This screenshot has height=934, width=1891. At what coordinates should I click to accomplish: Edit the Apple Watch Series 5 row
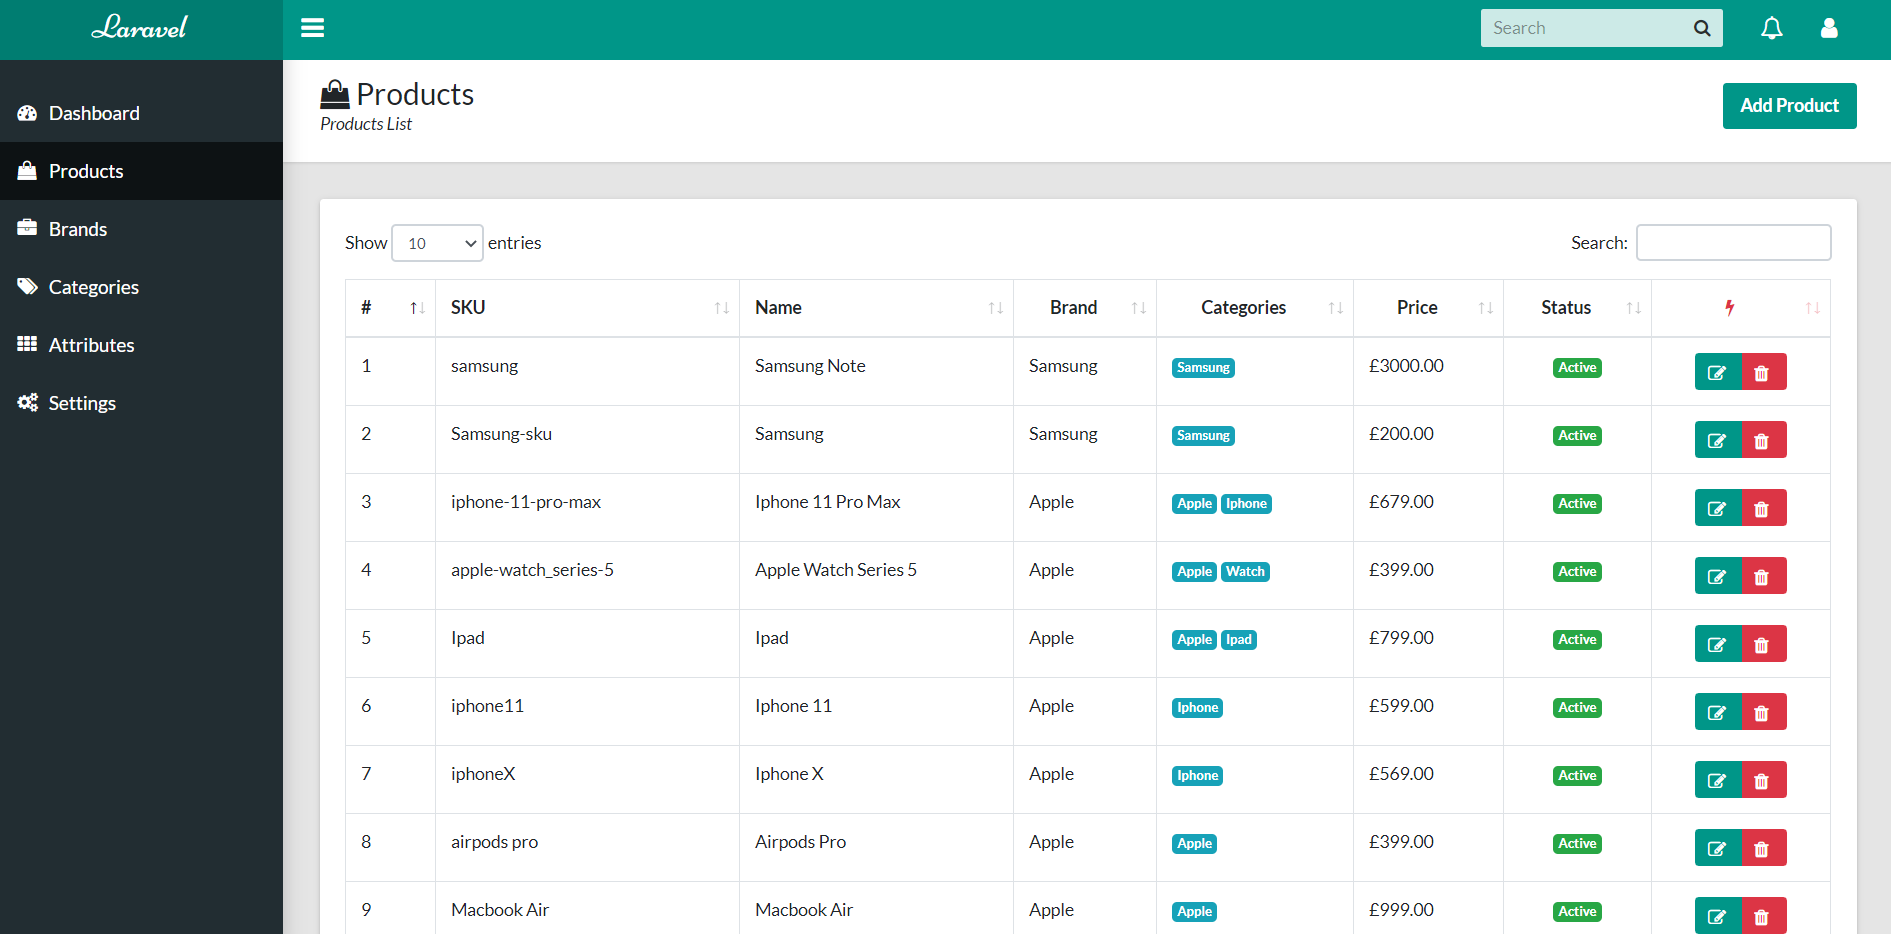click(1717, 576)
